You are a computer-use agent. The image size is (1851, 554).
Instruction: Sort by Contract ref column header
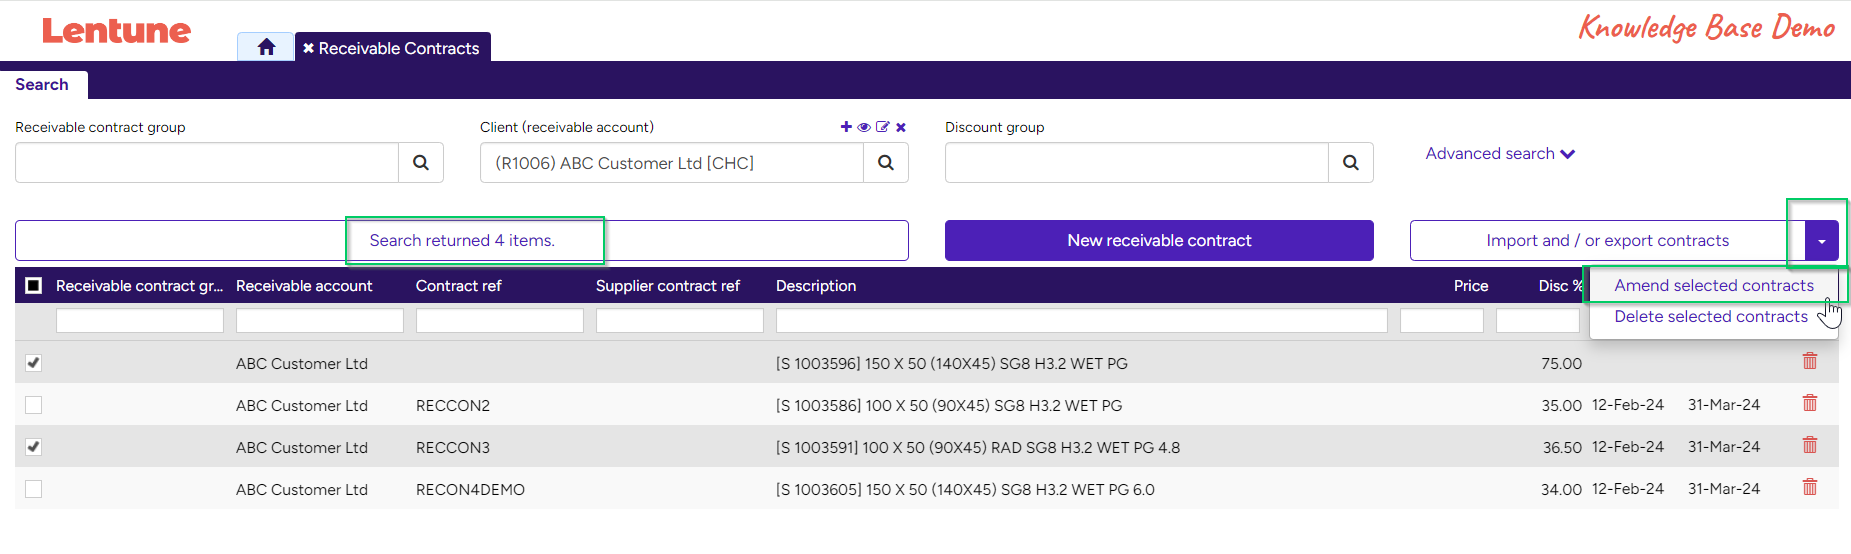459,286
